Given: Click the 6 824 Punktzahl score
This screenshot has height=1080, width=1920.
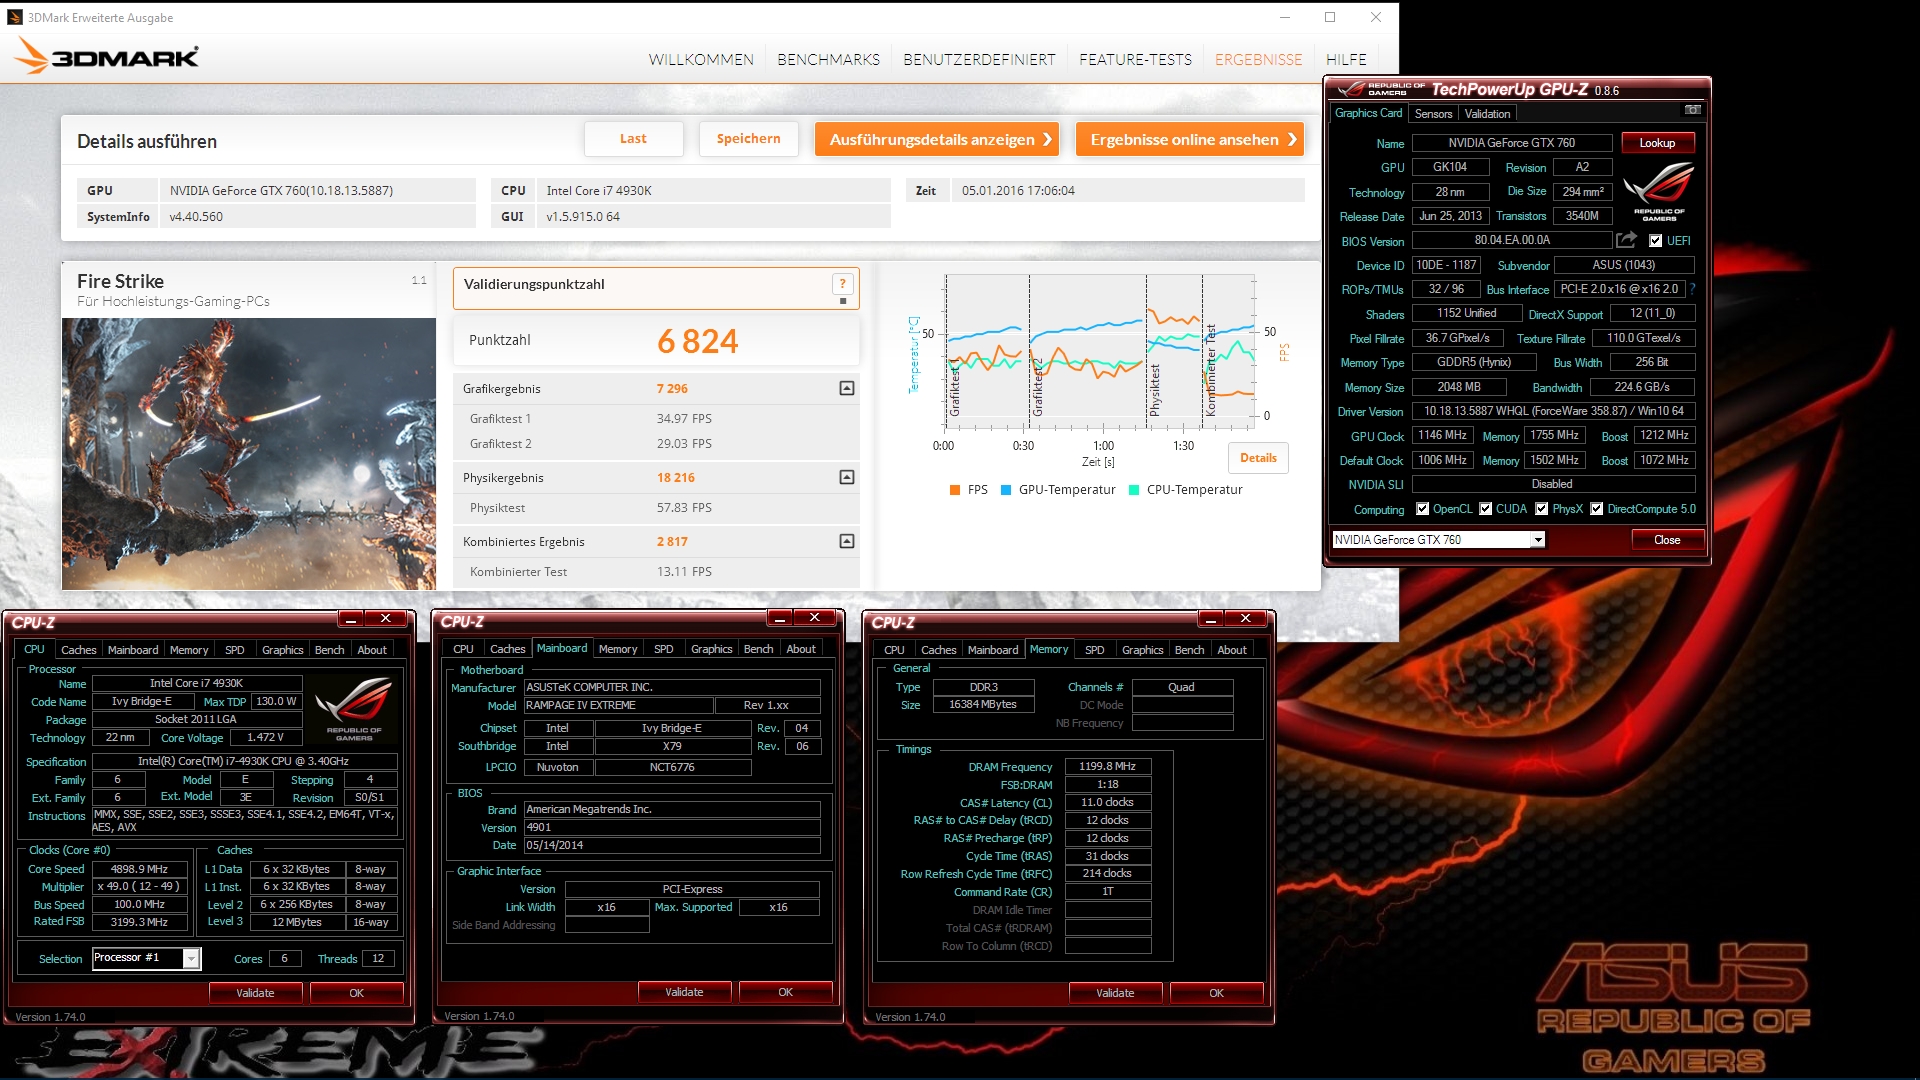Looking at the screenshot, I should click(x=697, y=342).
